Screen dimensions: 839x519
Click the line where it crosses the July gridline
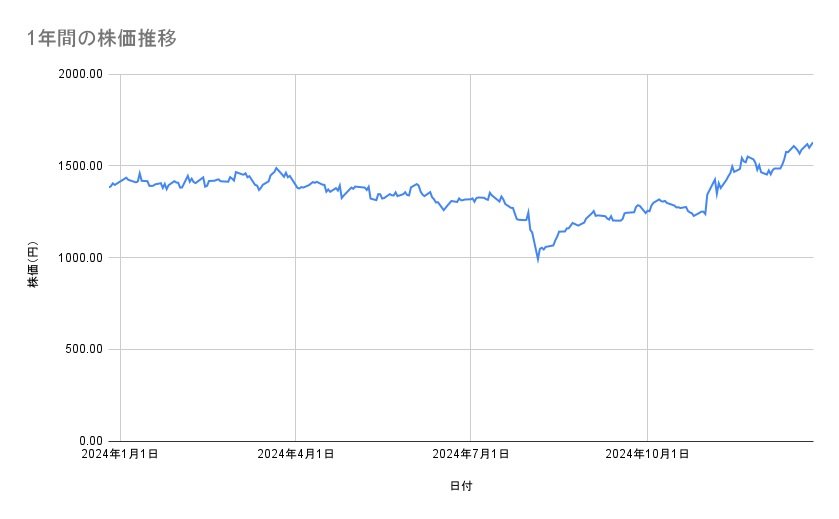click(470, 198)
